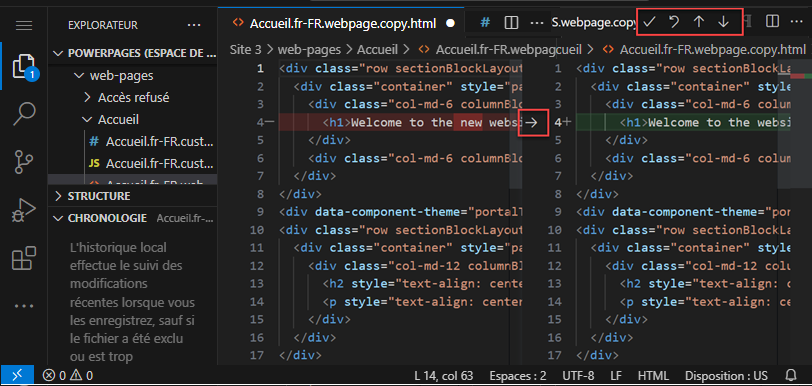Show additional views in the activity bar
The image size is (812, 386).
pyautogui.click(x=24, y=306)
